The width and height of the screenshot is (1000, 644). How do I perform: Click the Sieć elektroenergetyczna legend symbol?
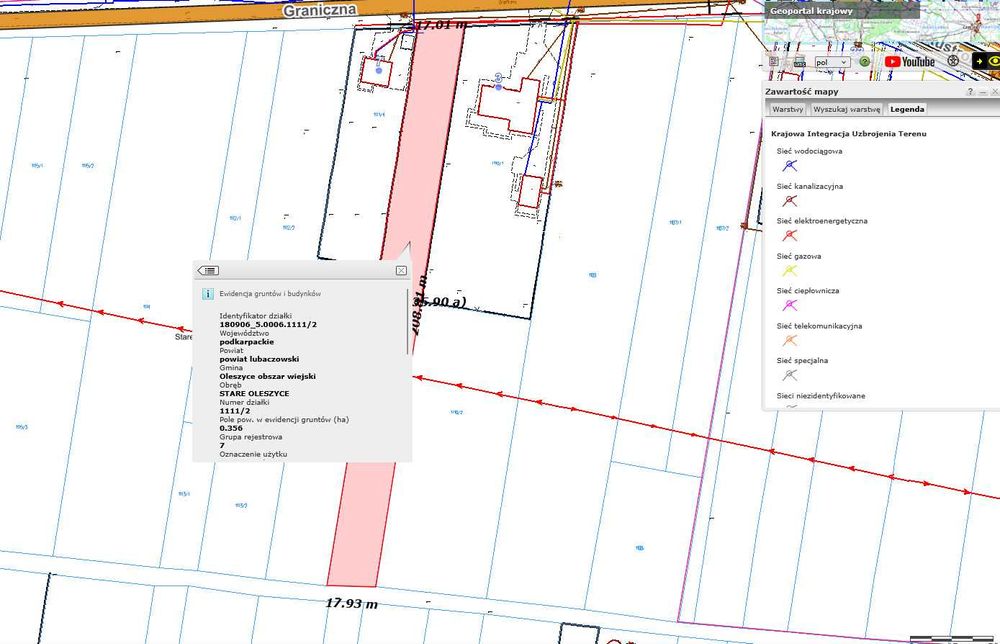click(790, 235)
